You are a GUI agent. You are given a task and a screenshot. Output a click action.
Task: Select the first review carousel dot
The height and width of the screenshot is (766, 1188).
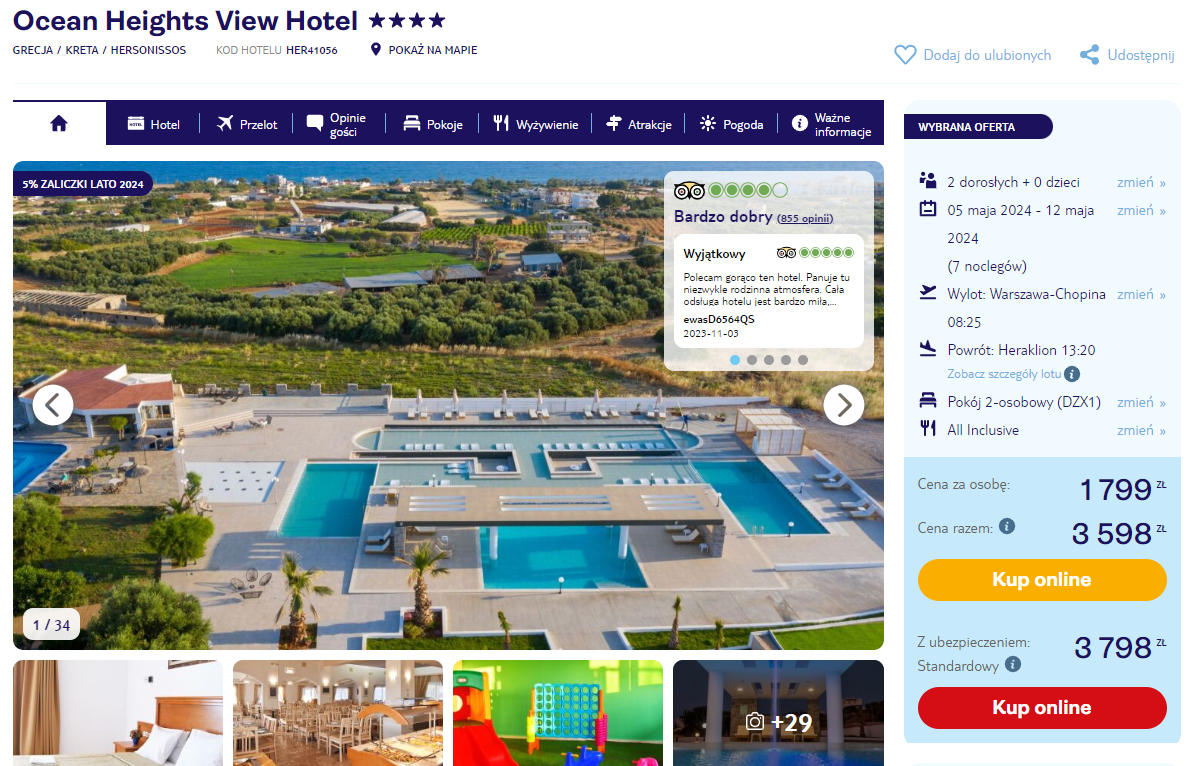click(734, 360)
